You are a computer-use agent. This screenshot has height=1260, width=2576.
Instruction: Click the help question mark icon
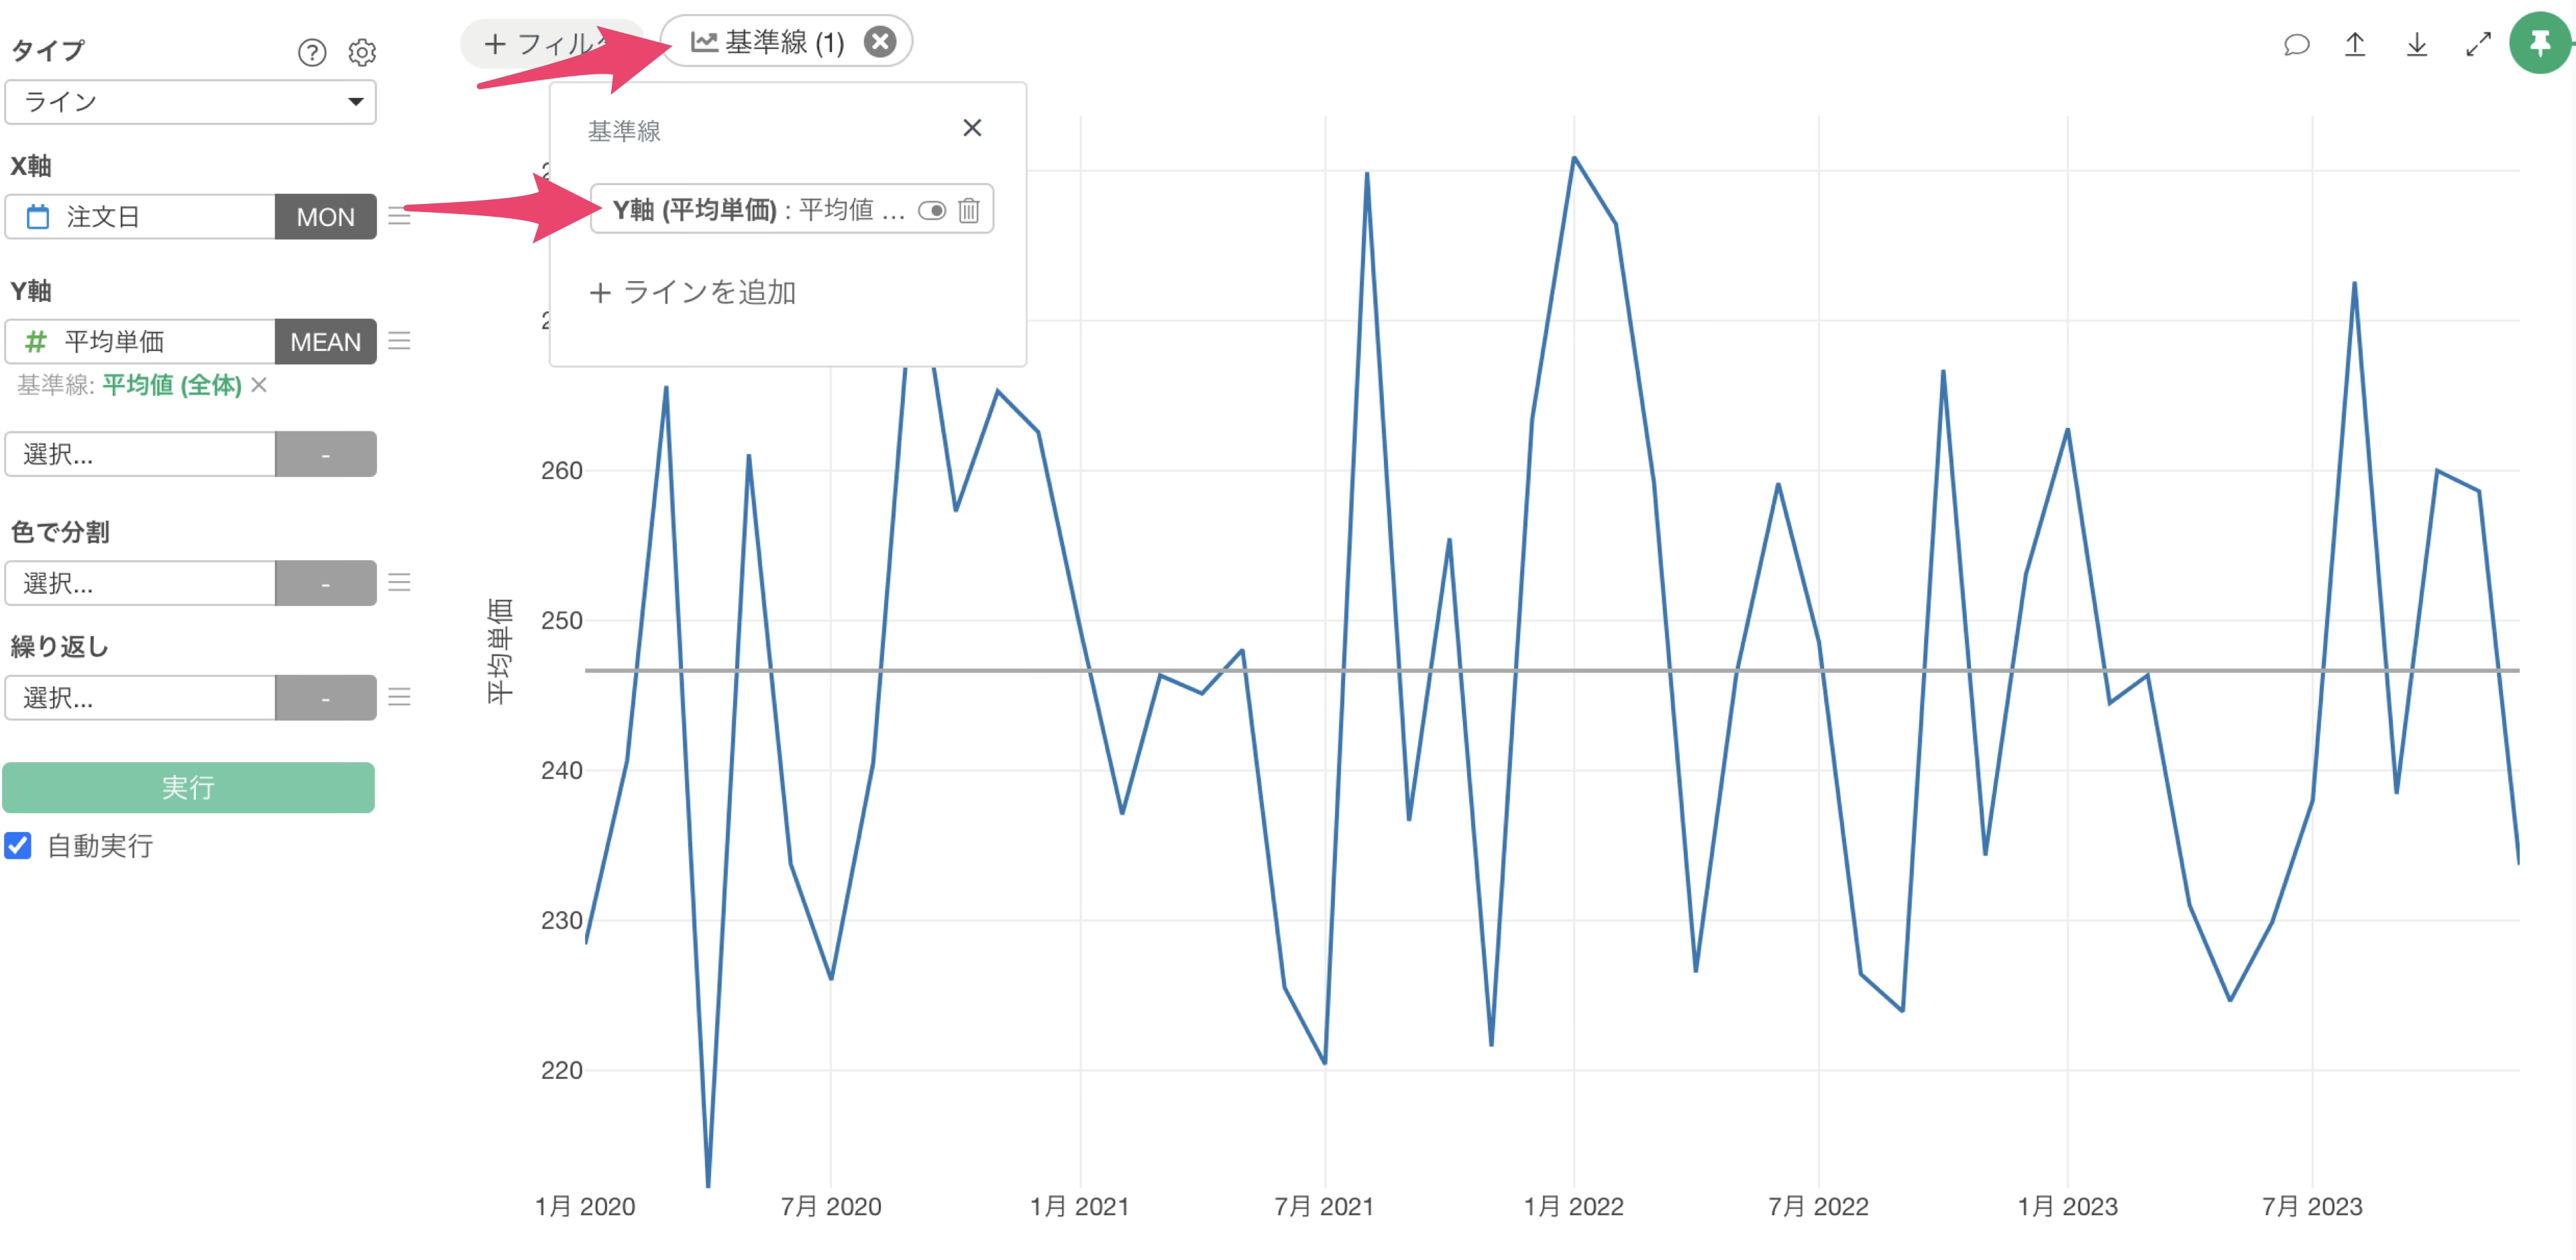click(312, 52)
